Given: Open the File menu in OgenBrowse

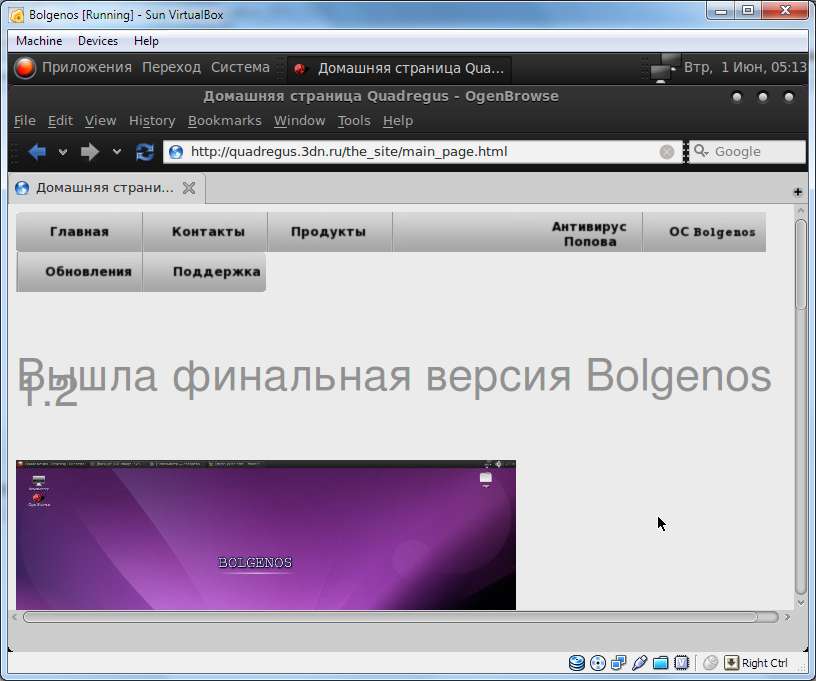Looking at the screenshot, I should (24, 121).
